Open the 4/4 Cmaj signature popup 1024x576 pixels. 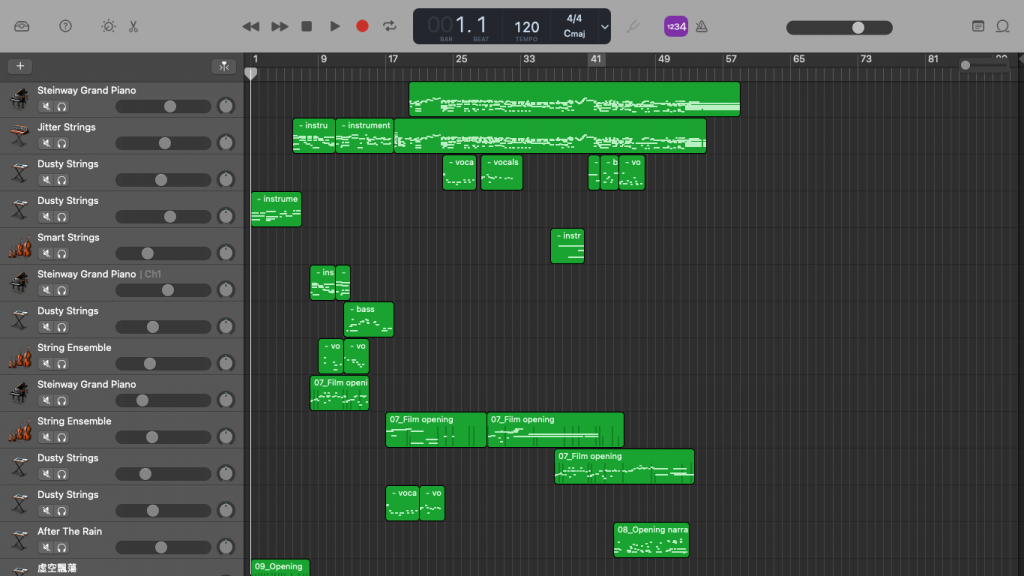tap(574, 26)
